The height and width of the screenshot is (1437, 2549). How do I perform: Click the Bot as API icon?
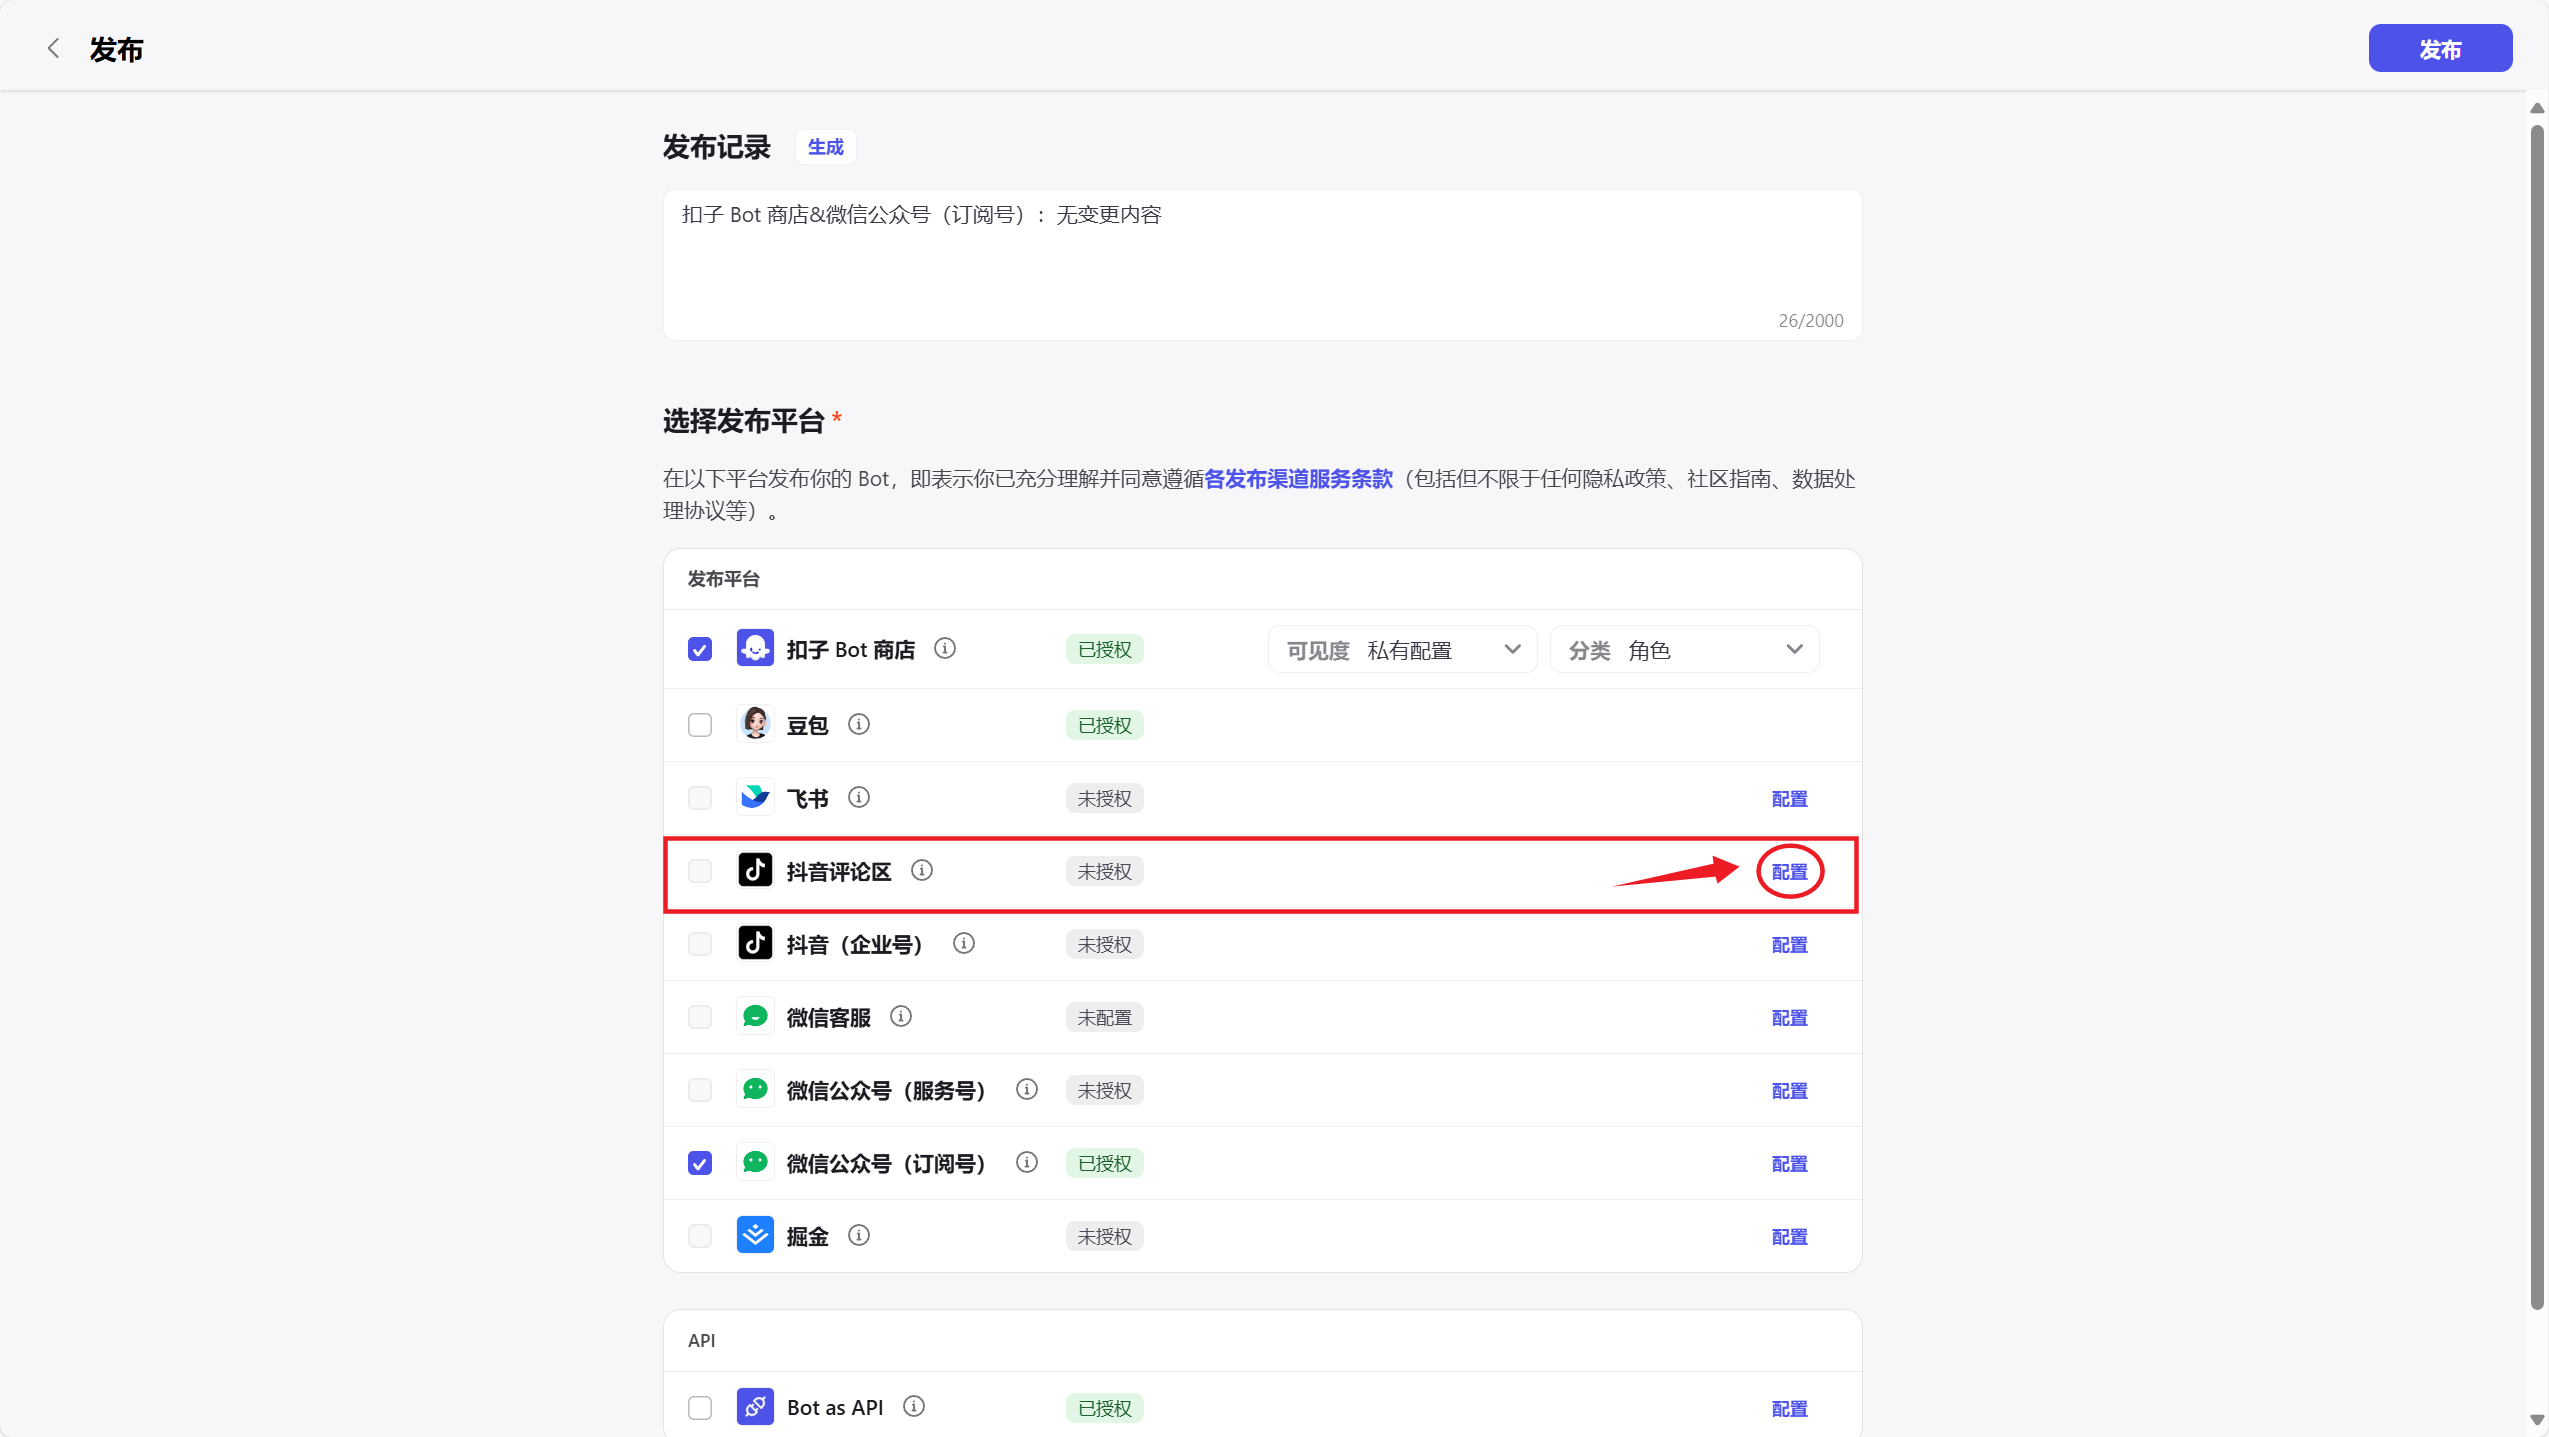755,1407
